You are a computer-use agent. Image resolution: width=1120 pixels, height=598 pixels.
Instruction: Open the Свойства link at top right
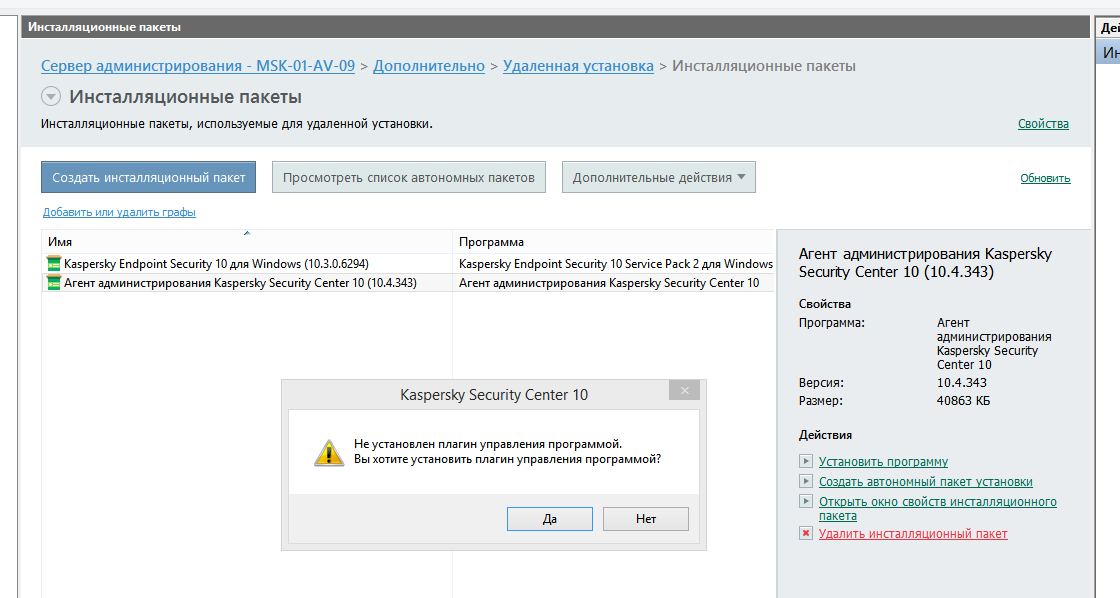(1043, 124)
